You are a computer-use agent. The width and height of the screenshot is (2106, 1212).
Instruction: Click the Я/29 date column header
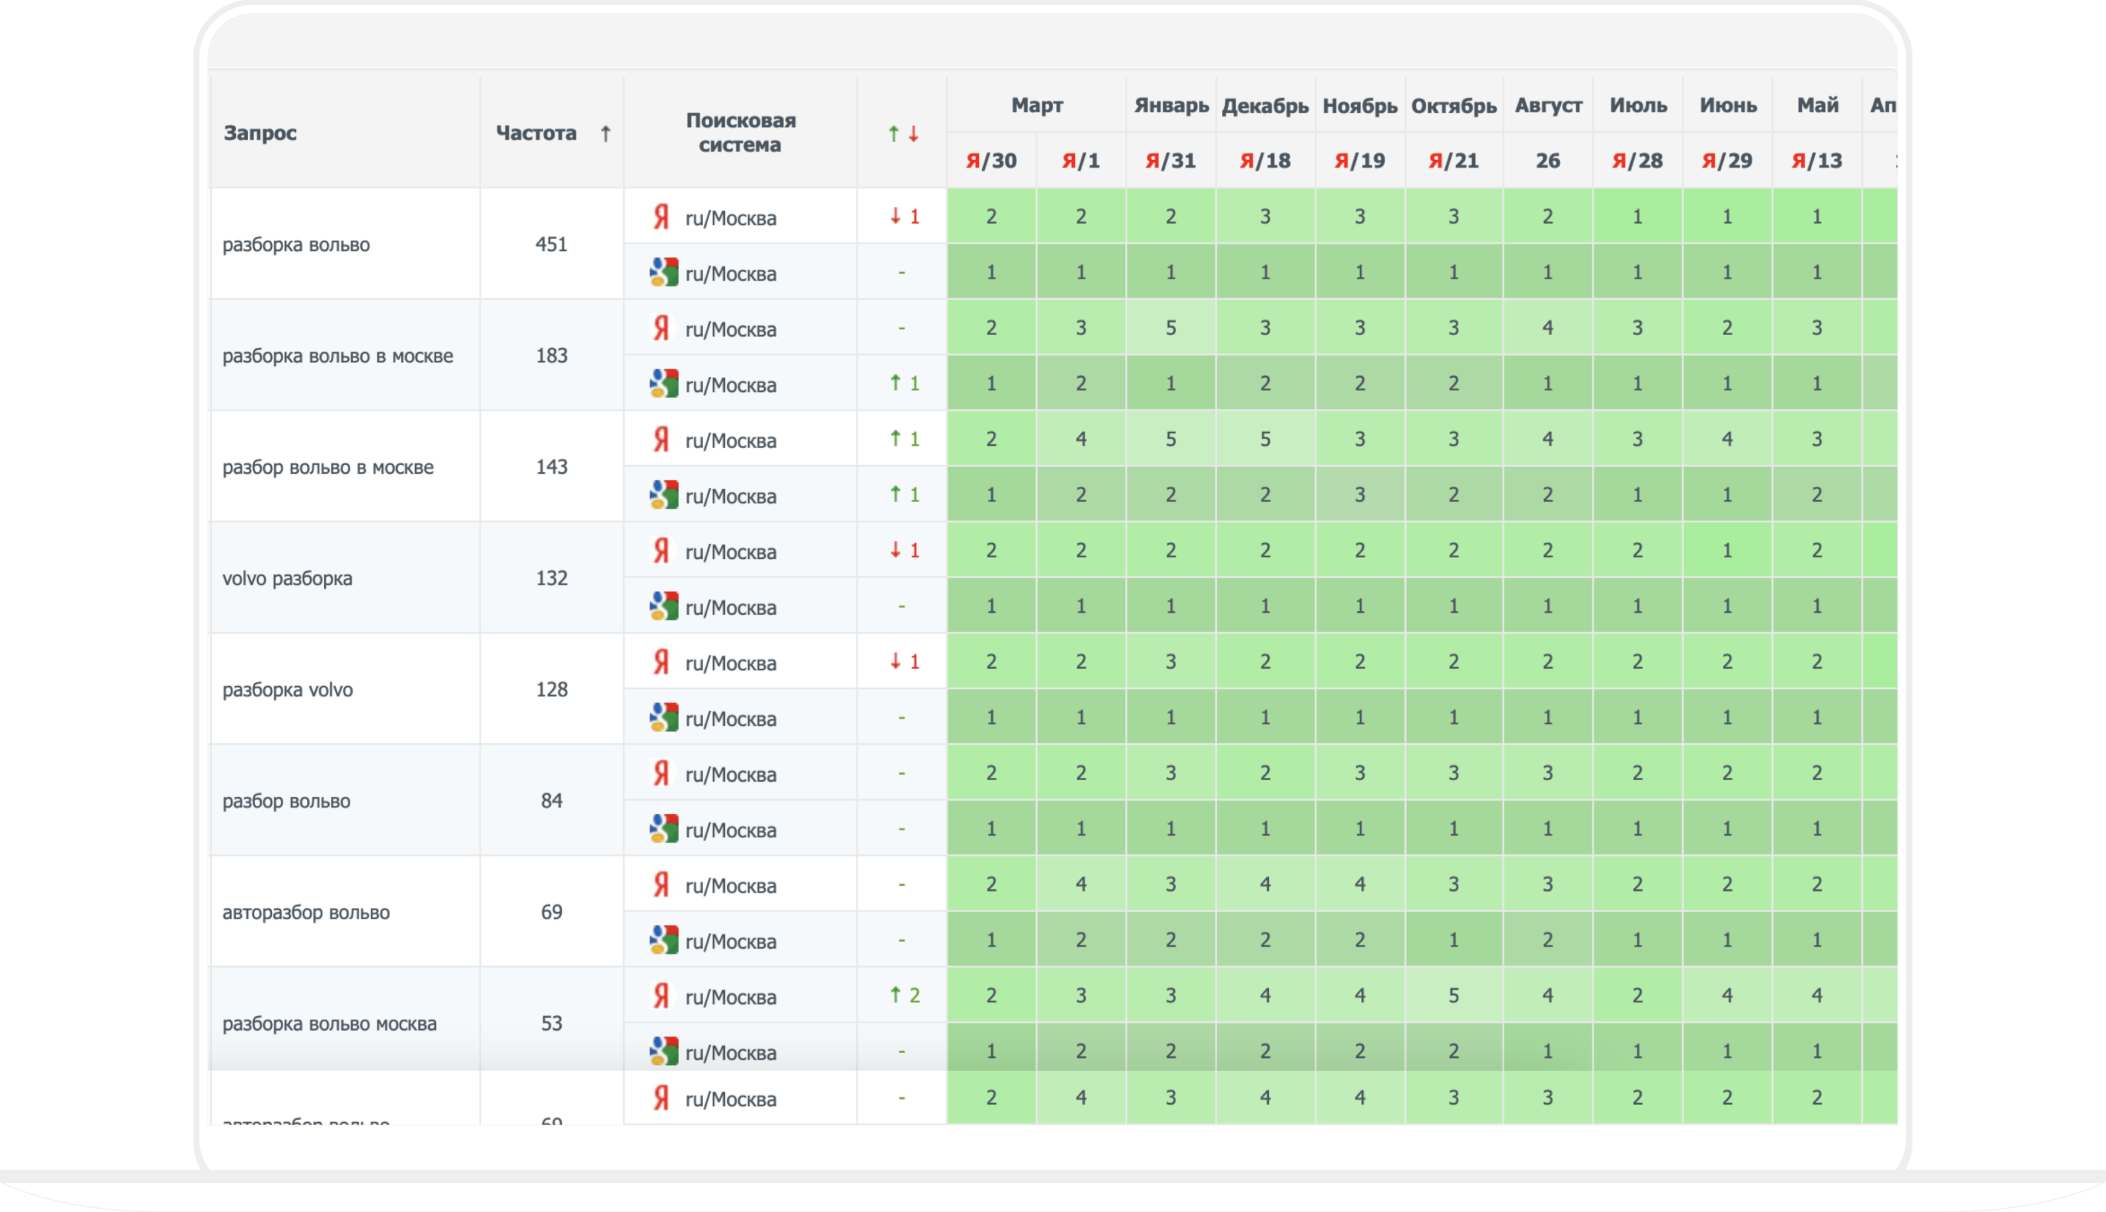point(1727,161)
